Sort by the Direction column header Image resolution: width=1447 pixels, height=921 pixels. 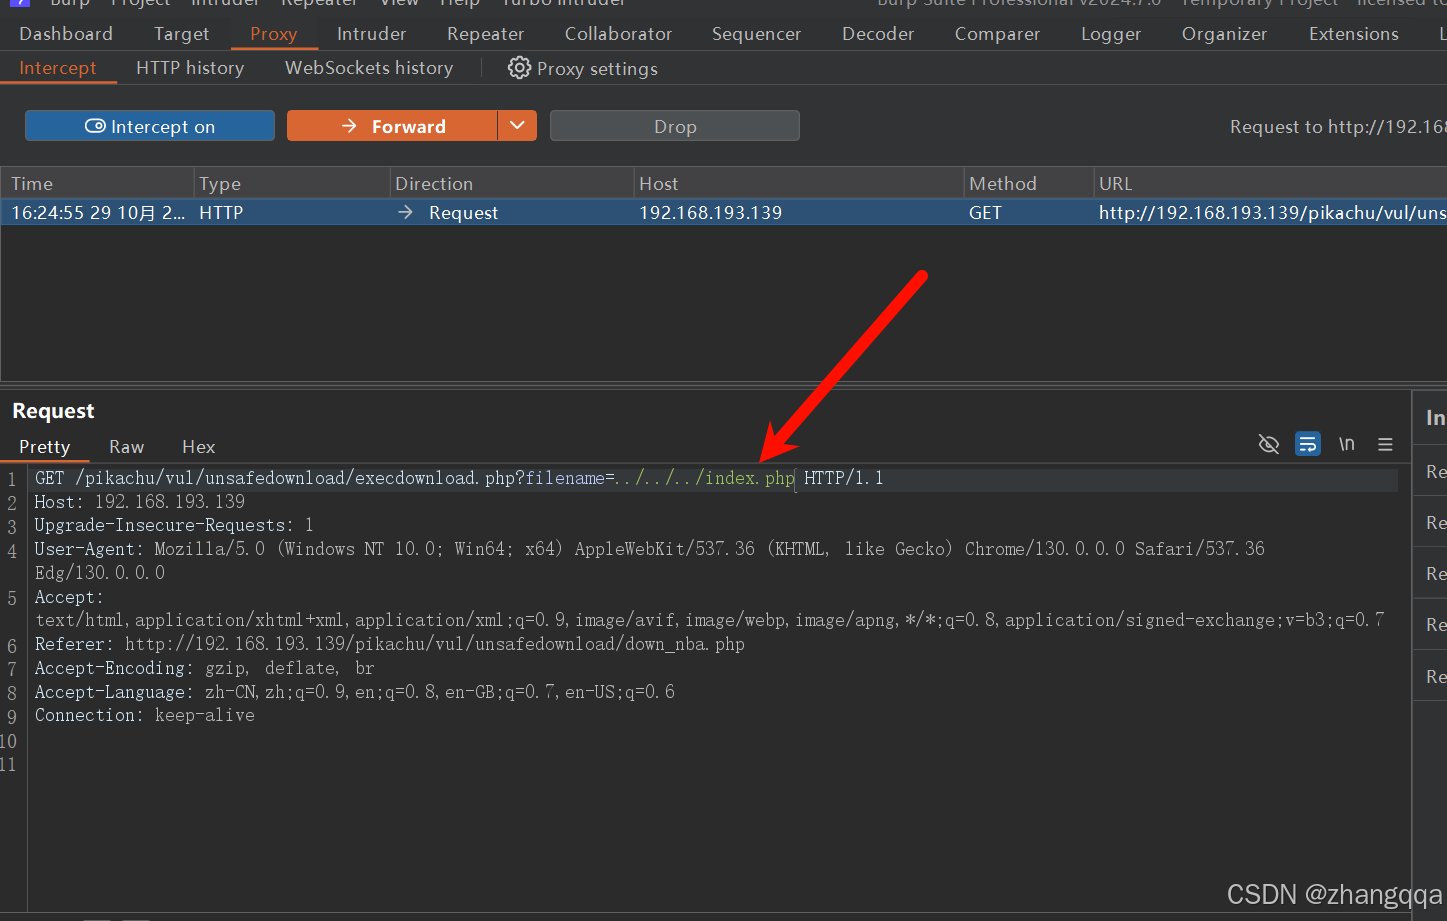512,184
